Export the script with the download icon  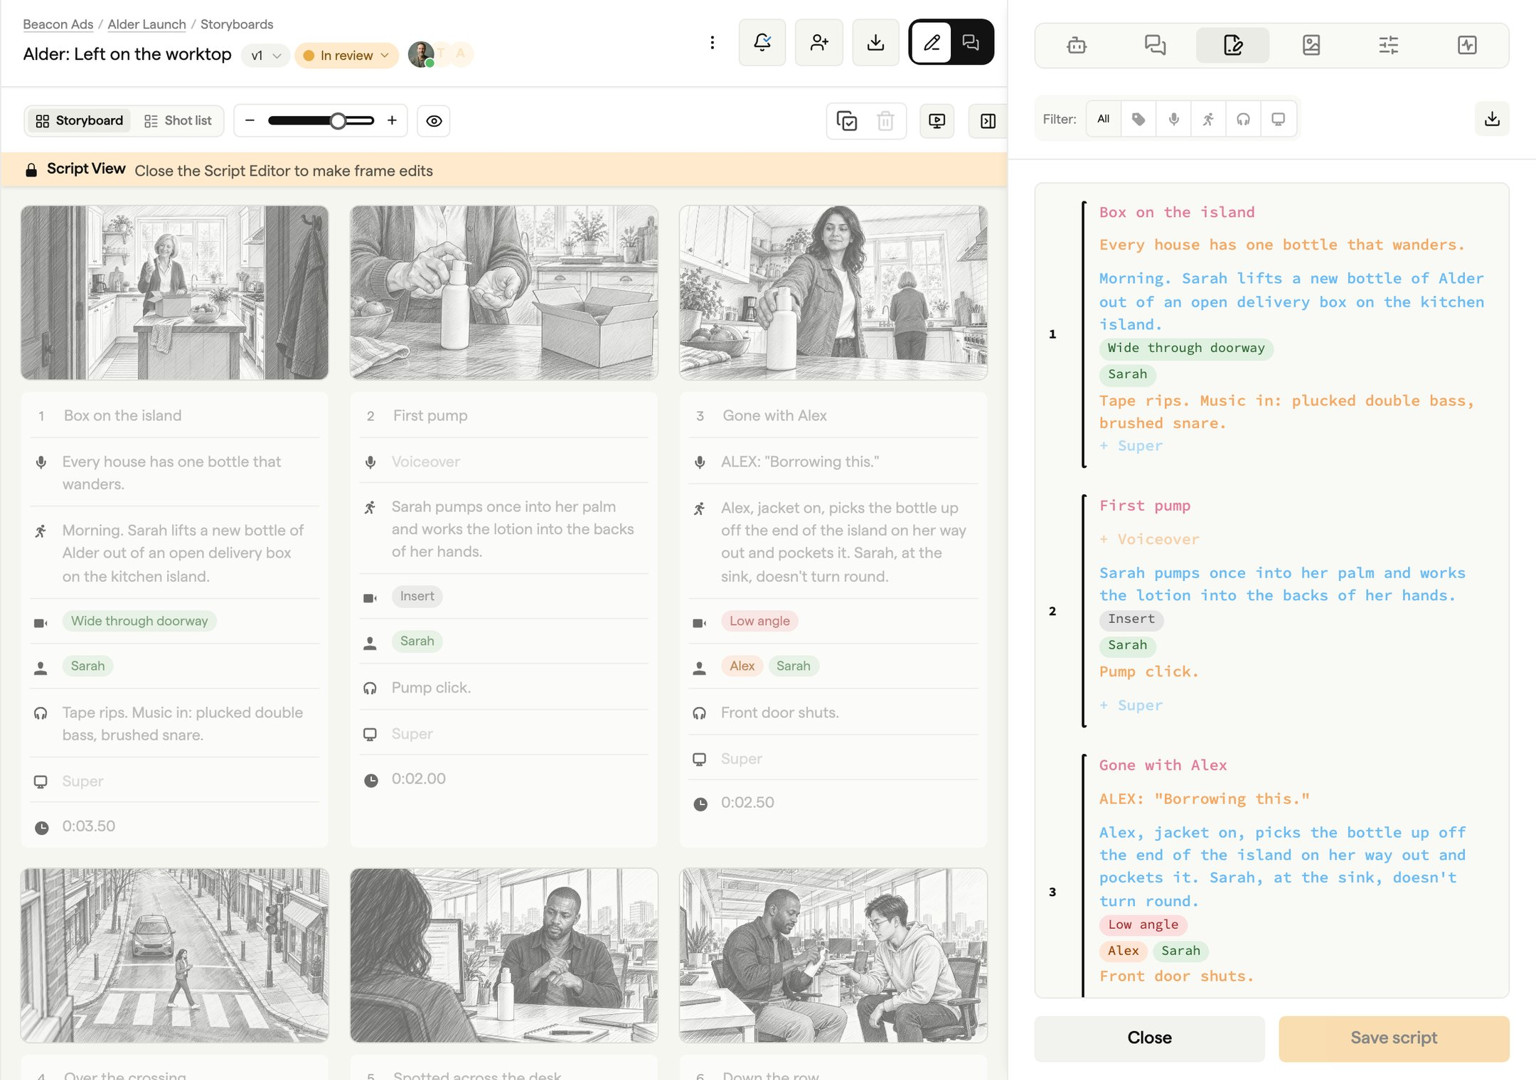click(x=1492, y=119)
